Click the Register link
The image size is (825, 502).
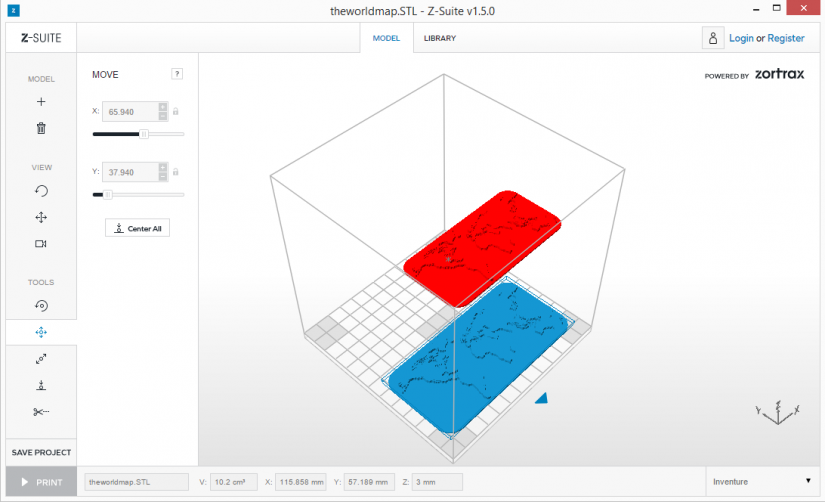tap(786, 38)
